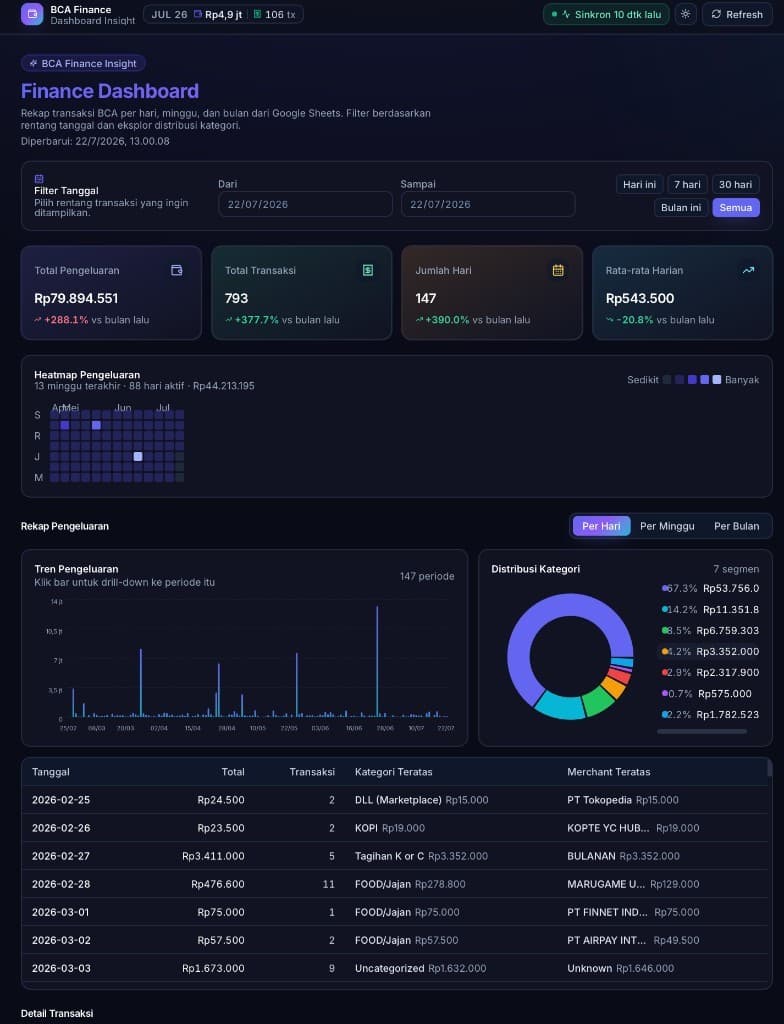Click the purple 67.3% legend dot
The height and width of the screenshot is (1024, 784).
tap(664, 588)
